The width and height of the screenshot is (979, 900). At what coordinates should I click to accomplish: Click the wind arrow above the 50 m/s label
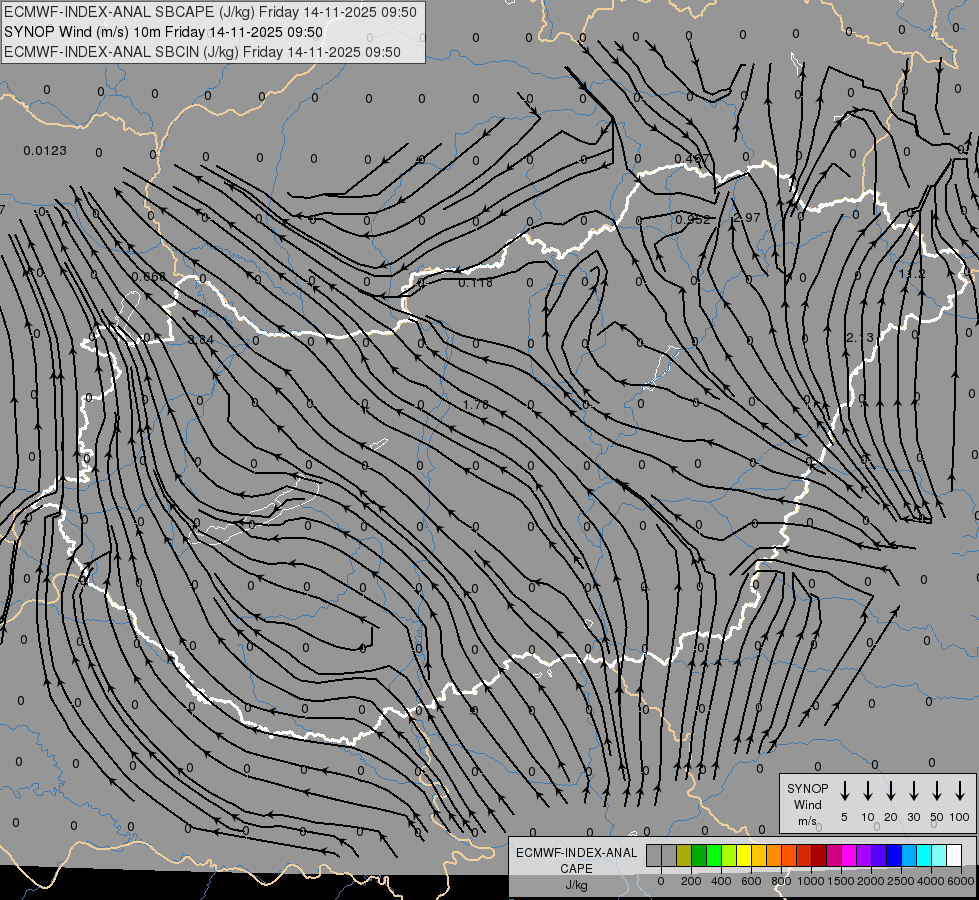pos(937,791)
